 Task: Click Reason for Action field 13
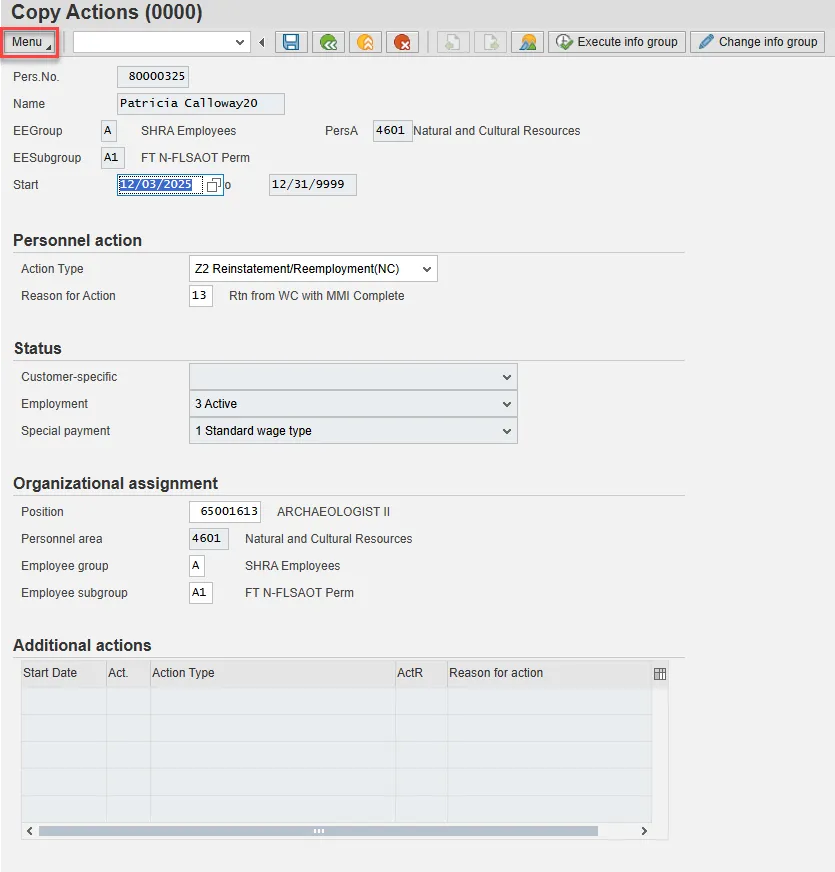click(201, 296)
